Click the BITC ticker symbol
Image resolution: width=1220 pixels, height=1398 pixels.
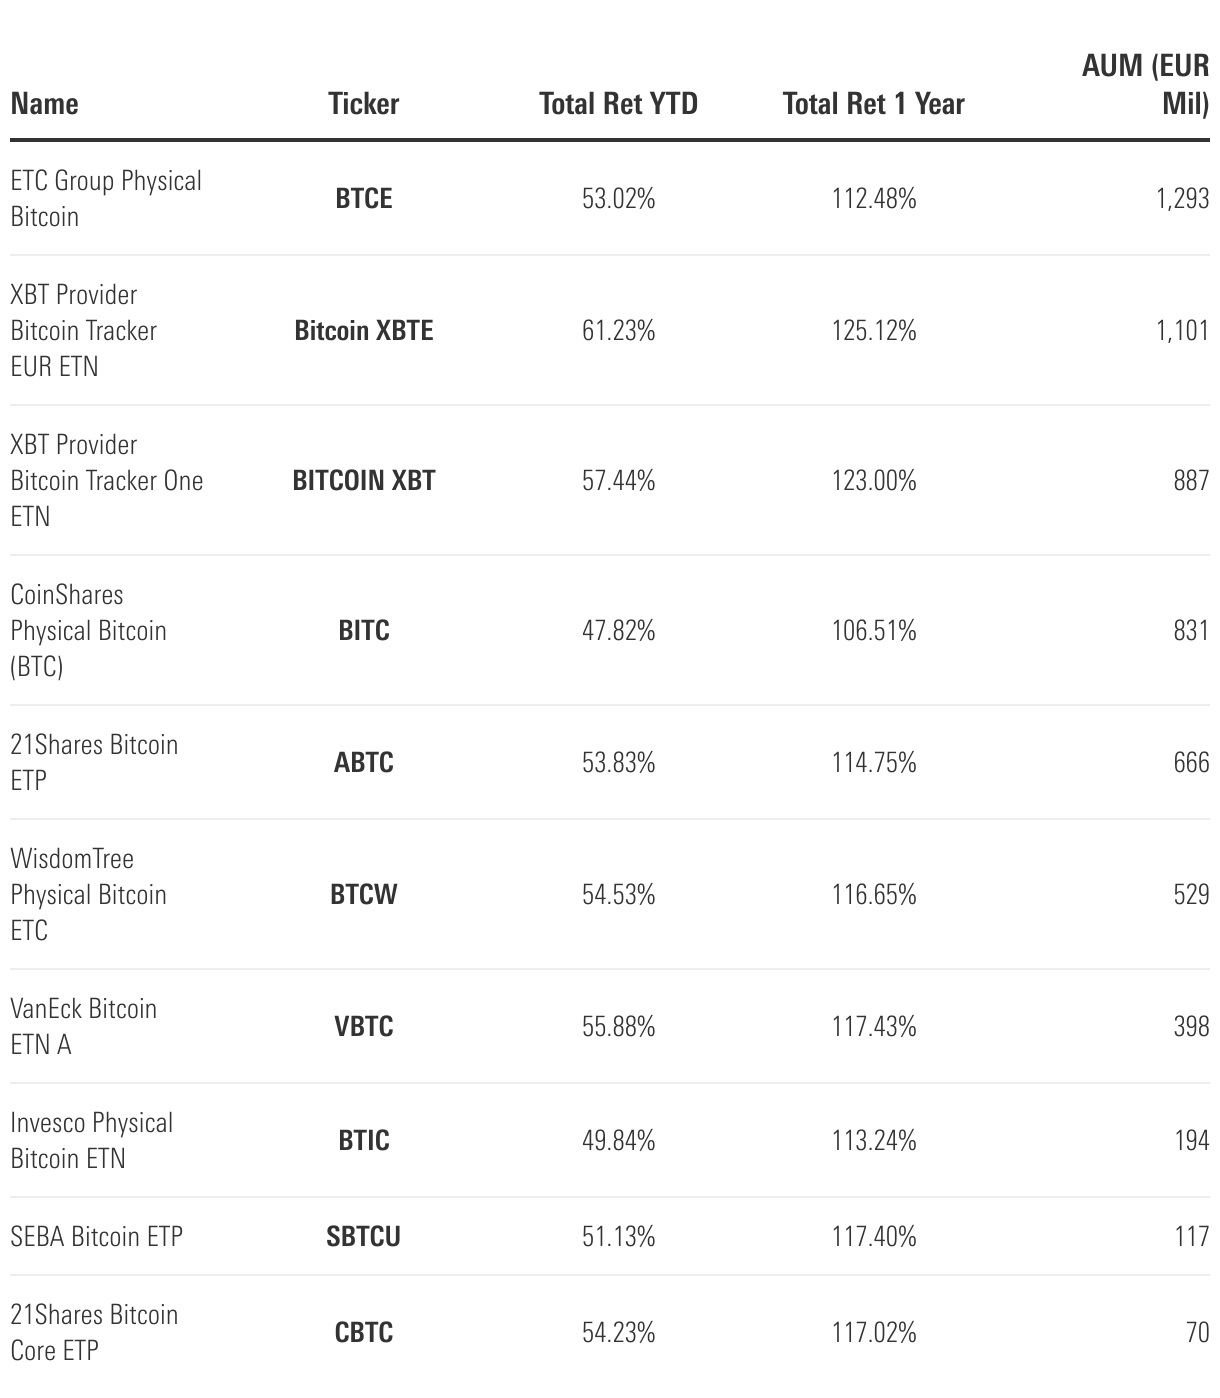363,630
